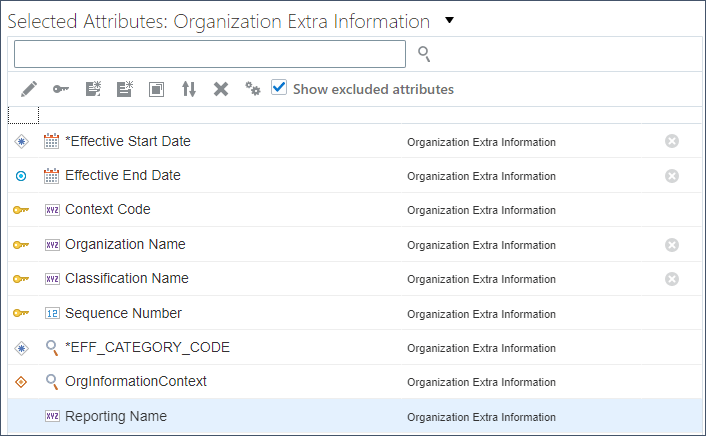The width and height of the screenshot is (706, 436).
Task: Click the search magnifier icon
Action: (424, 54)
